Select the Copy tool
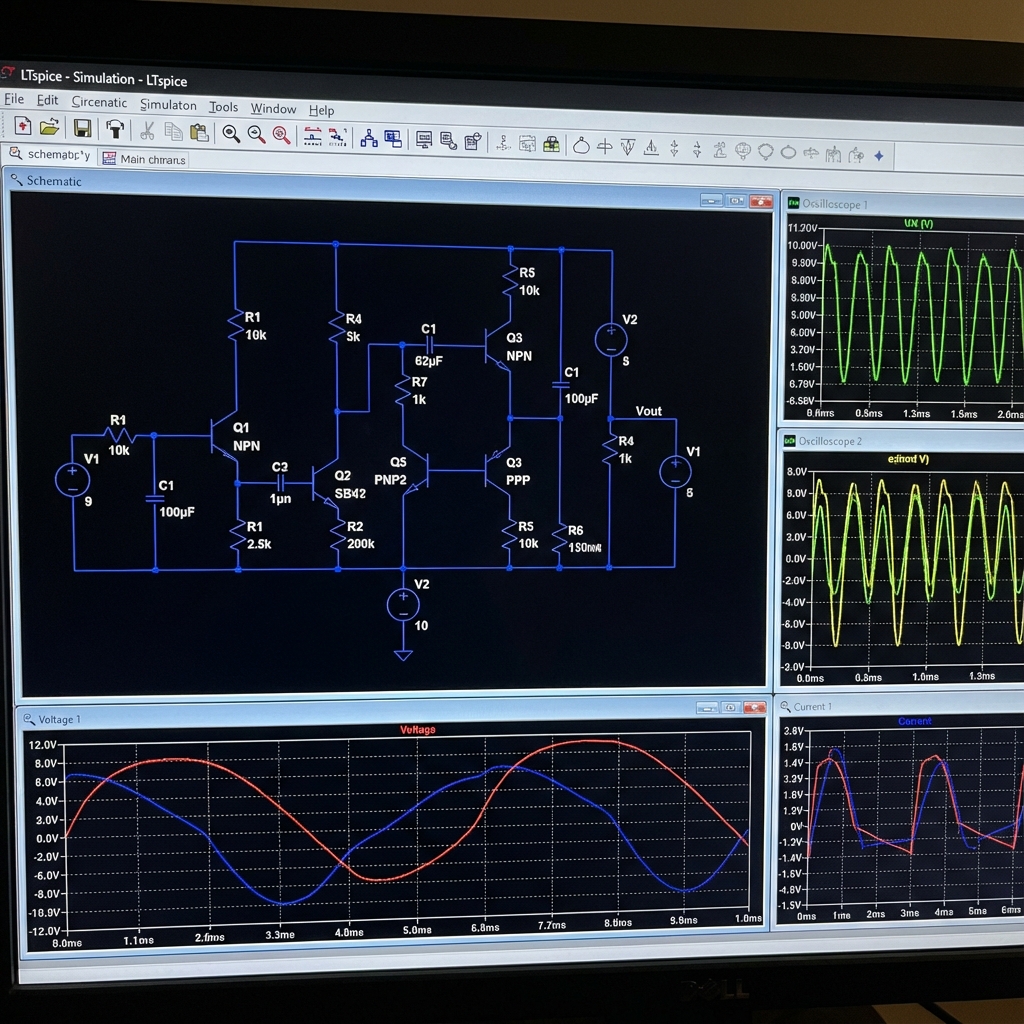The image size is (1024, 1024). [172, 131]
